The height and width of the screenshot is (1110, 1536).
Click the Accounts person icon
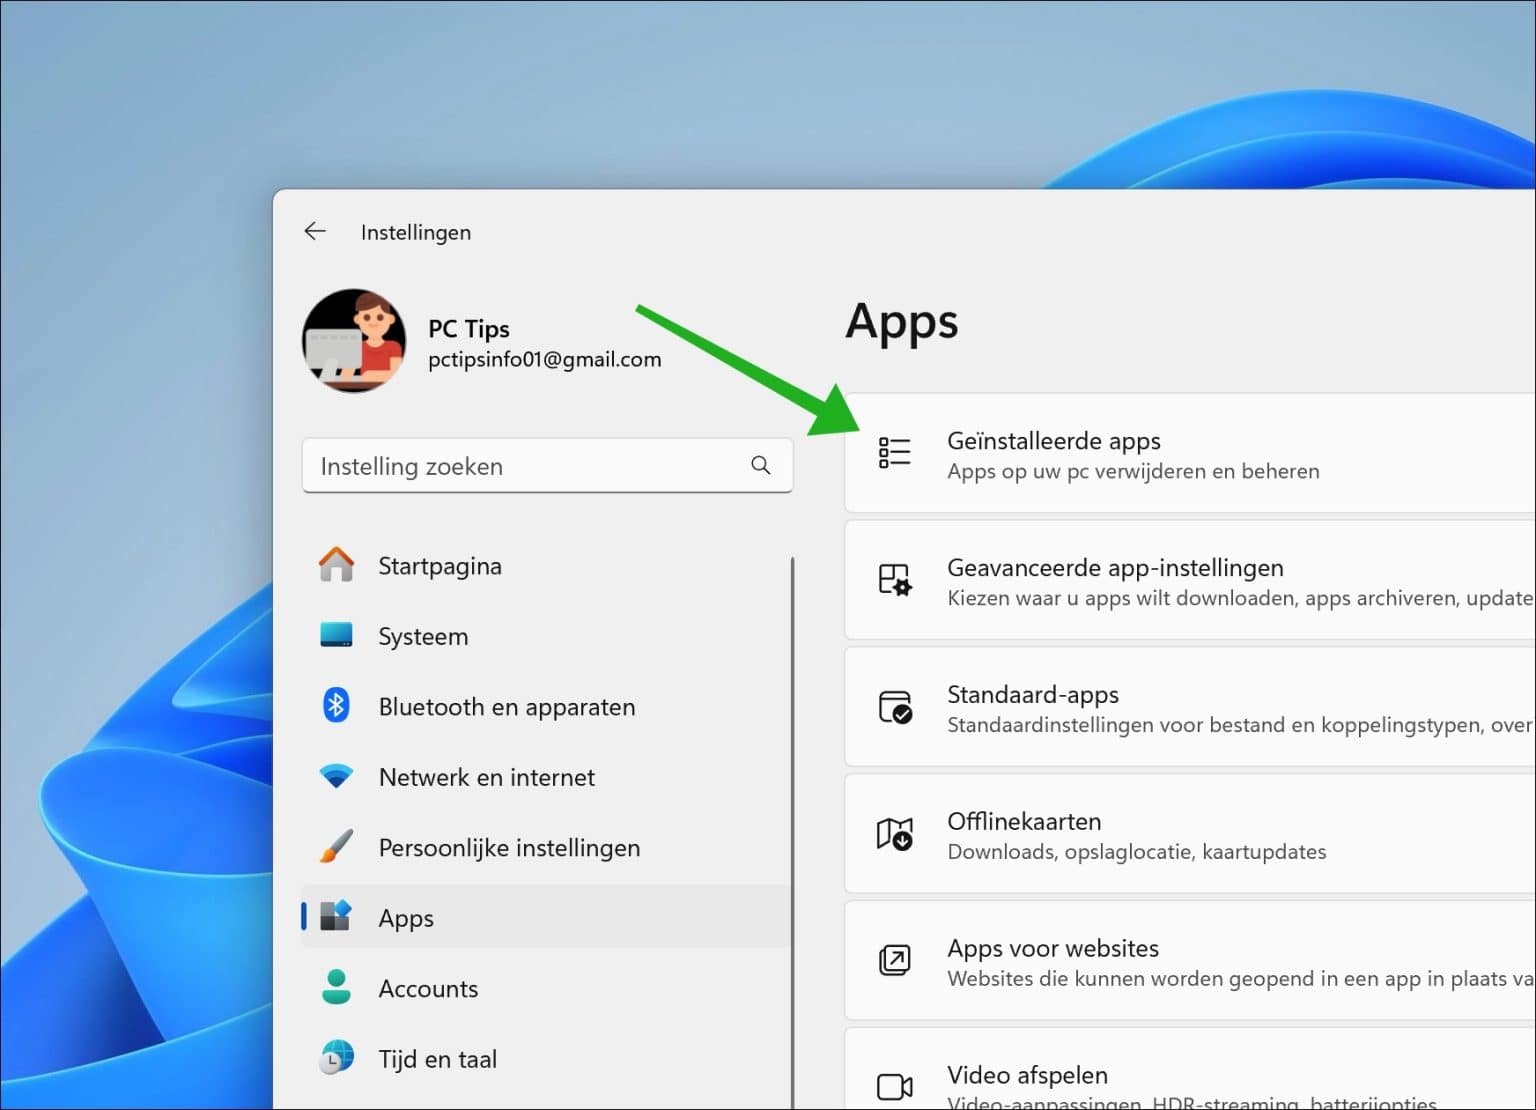(336, 987)
